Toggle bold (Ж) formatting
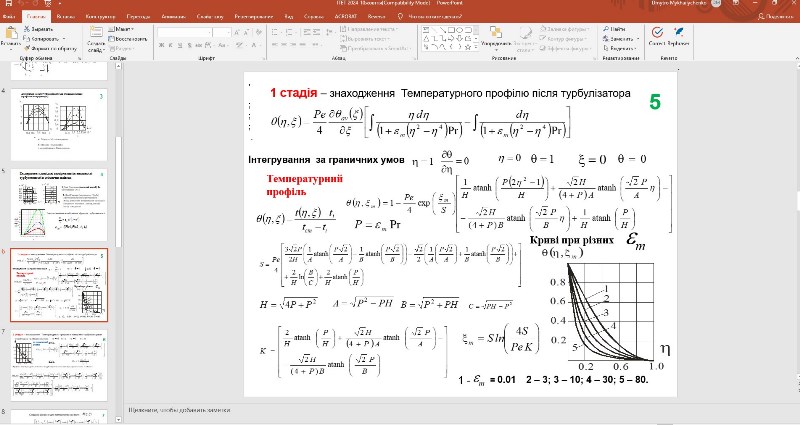 [x=161, y=45]
